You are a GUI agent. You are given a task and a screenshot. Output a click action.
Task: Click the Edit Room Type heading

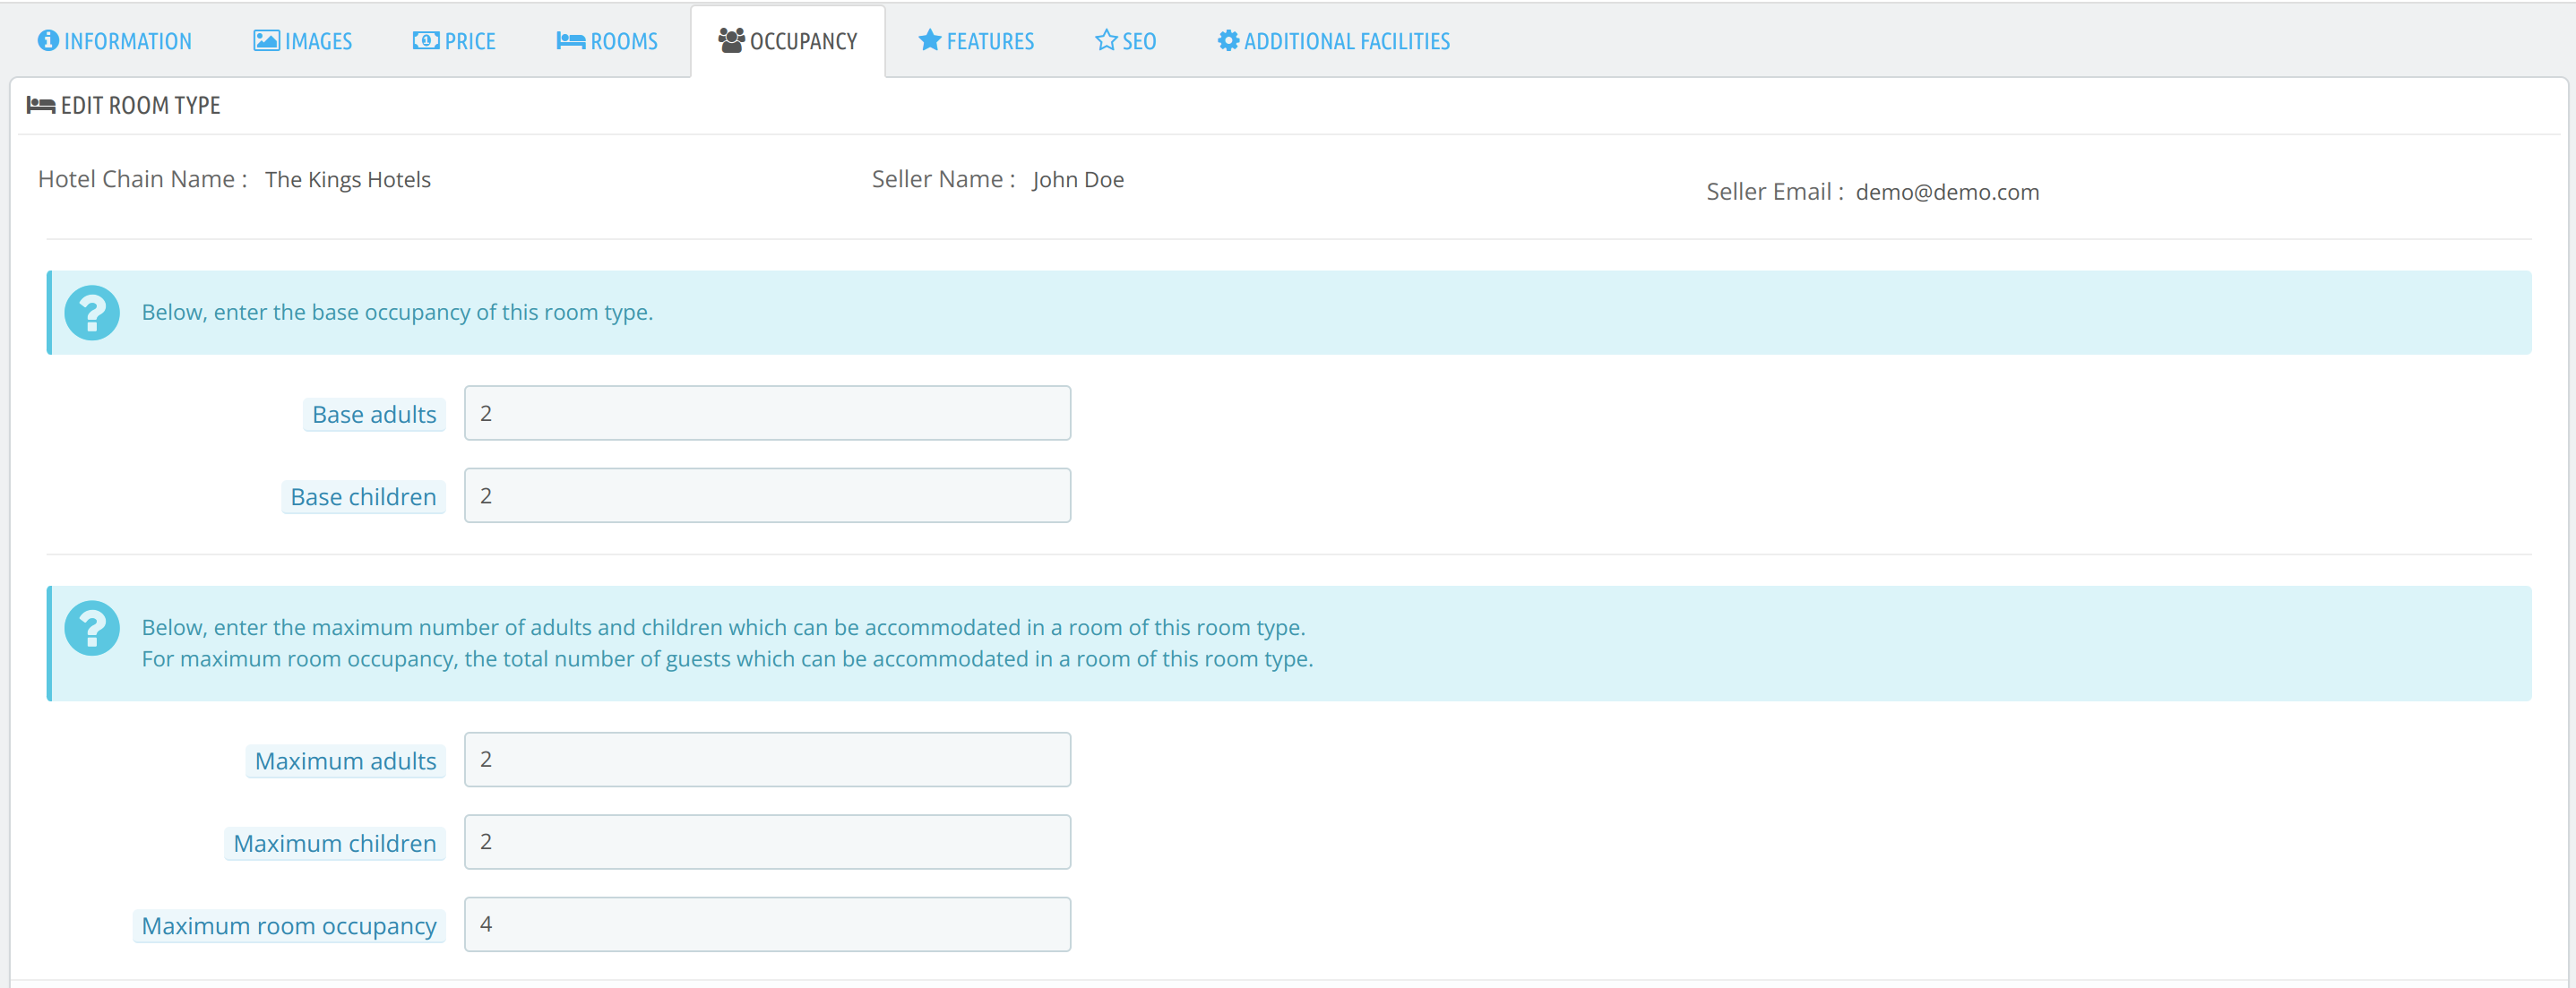[x=140, y=105]
